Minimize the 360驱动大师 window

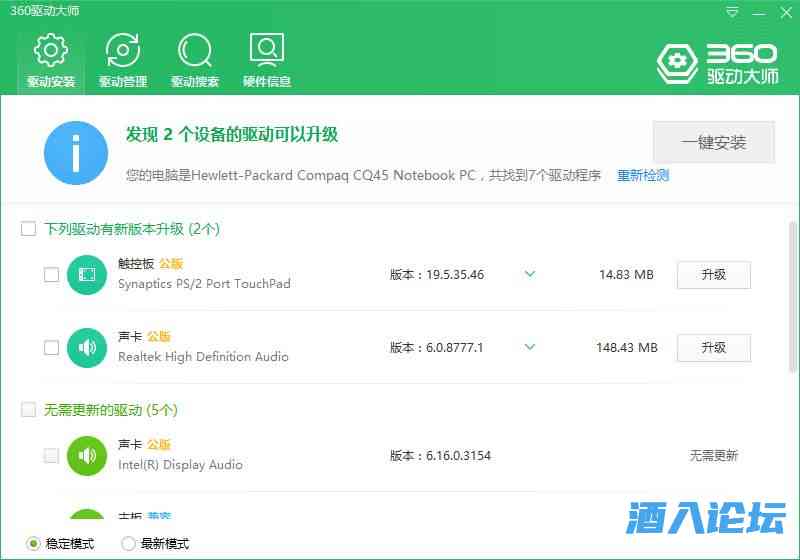759,12
